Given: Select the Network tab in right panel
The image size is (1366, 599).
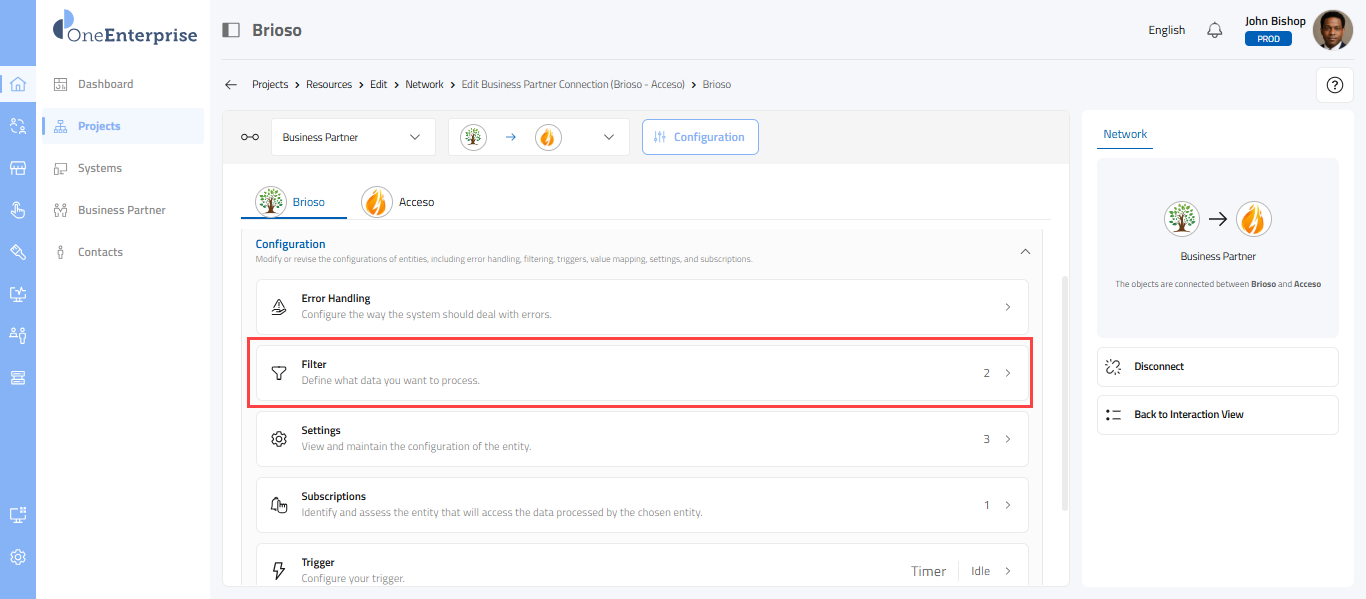Looking at the screenshot, I should click(x=1125, y=134).
